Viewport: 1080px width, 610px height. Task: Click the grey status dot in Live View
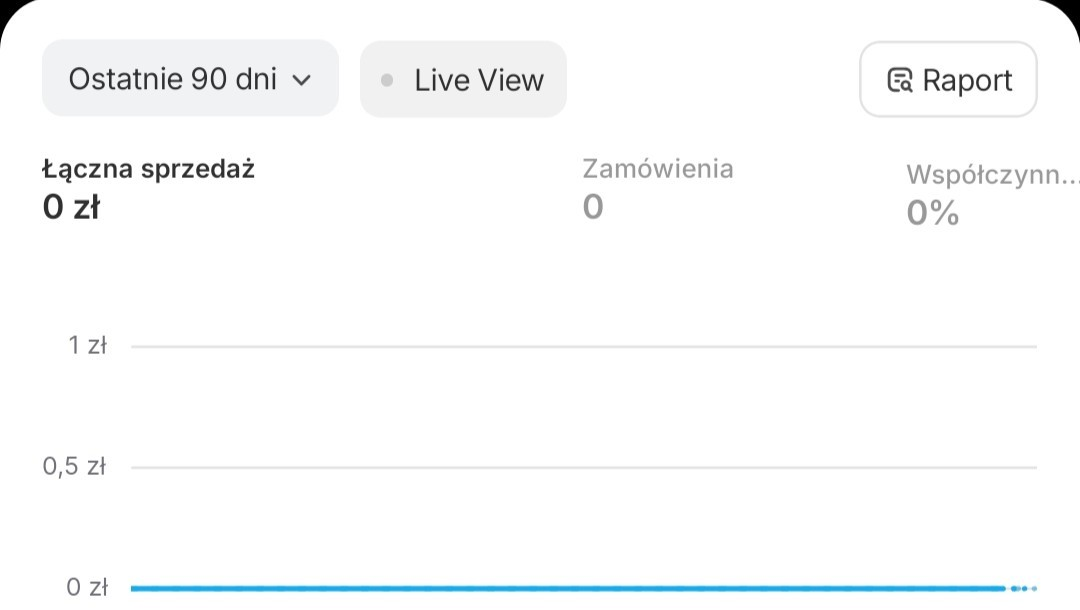[x=387, y=80]
